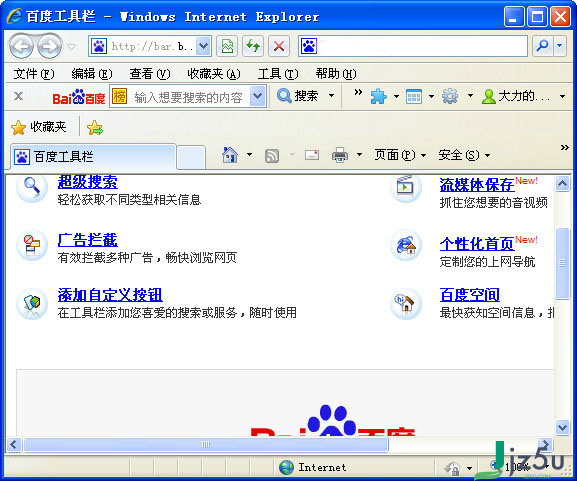The height and width of the screenshot is (481, 577).
Task: Open the 页面(P) command menu
Action: [x=400, y=155]
